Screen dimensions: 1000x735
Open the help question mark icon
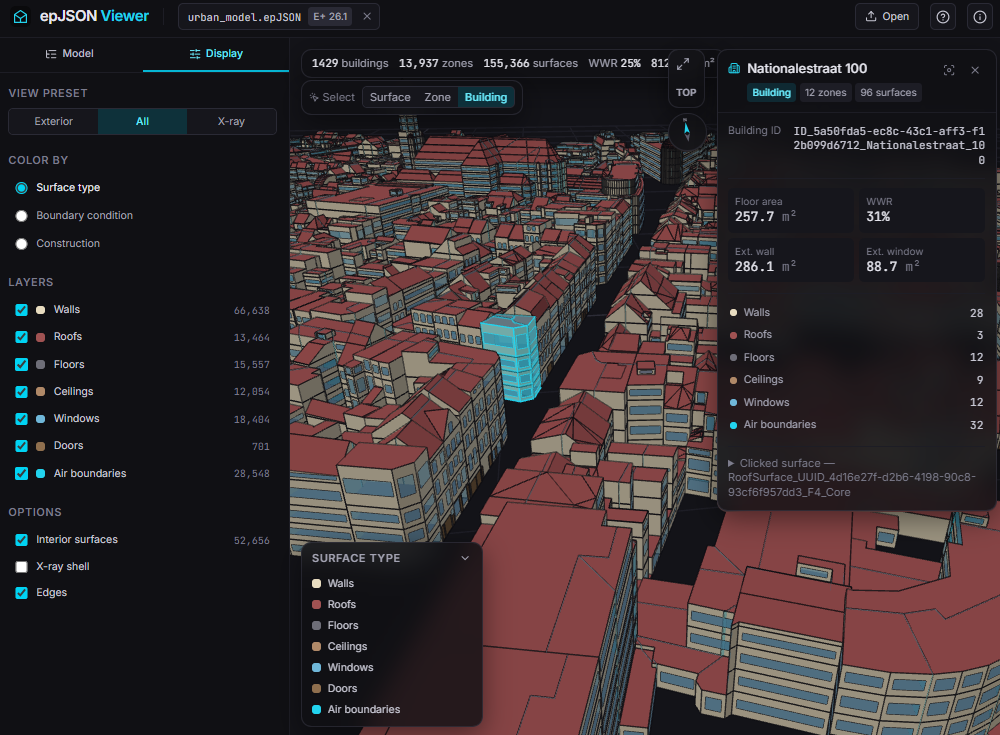(943, 17)
